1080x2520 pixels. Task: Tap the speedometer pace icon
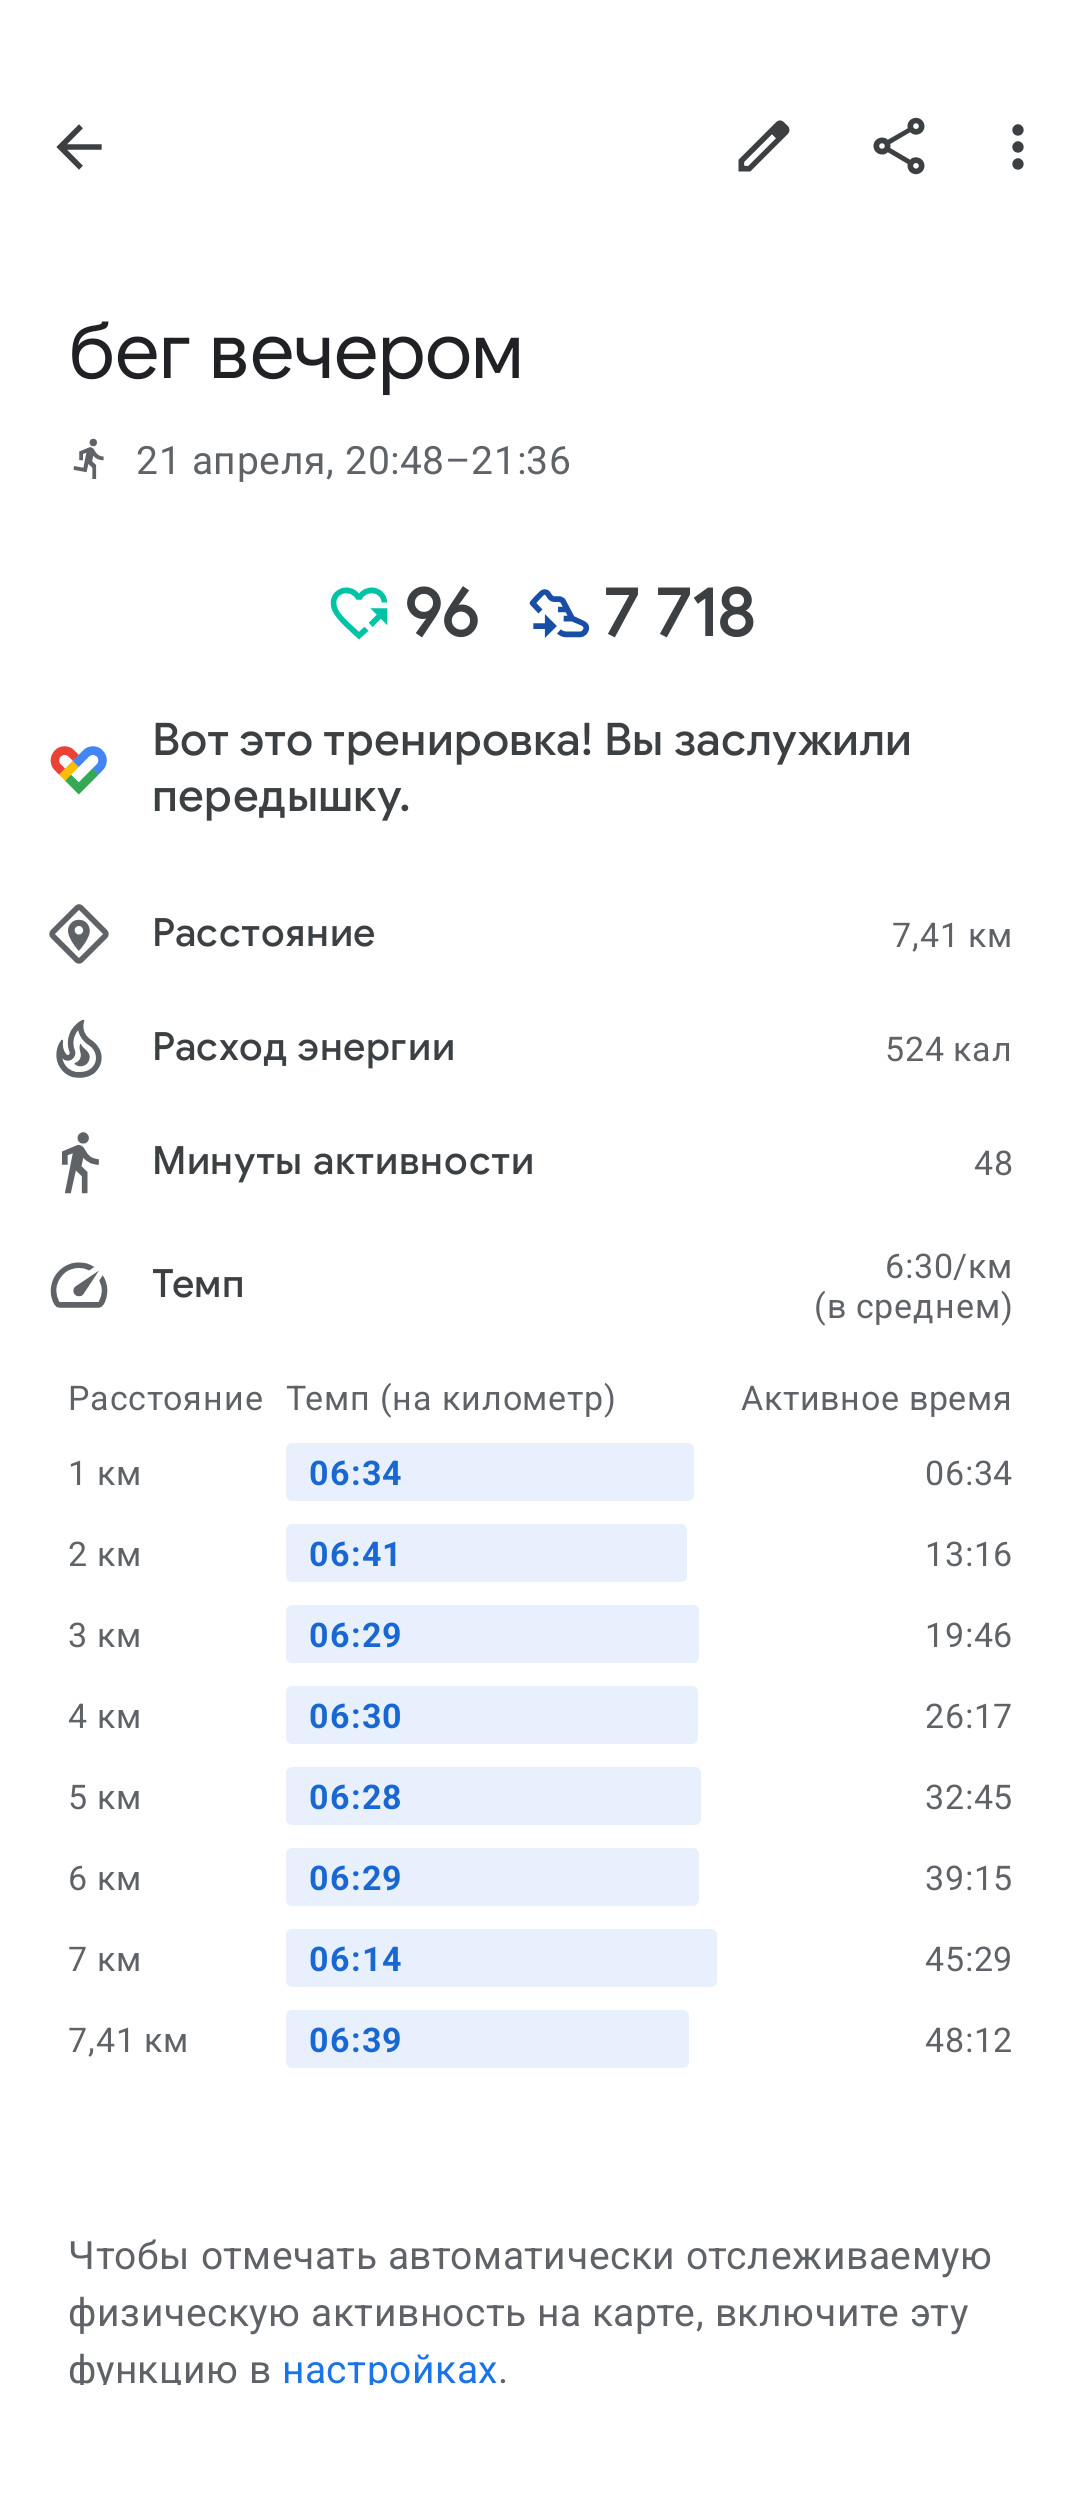click(x=79, y=1286)
